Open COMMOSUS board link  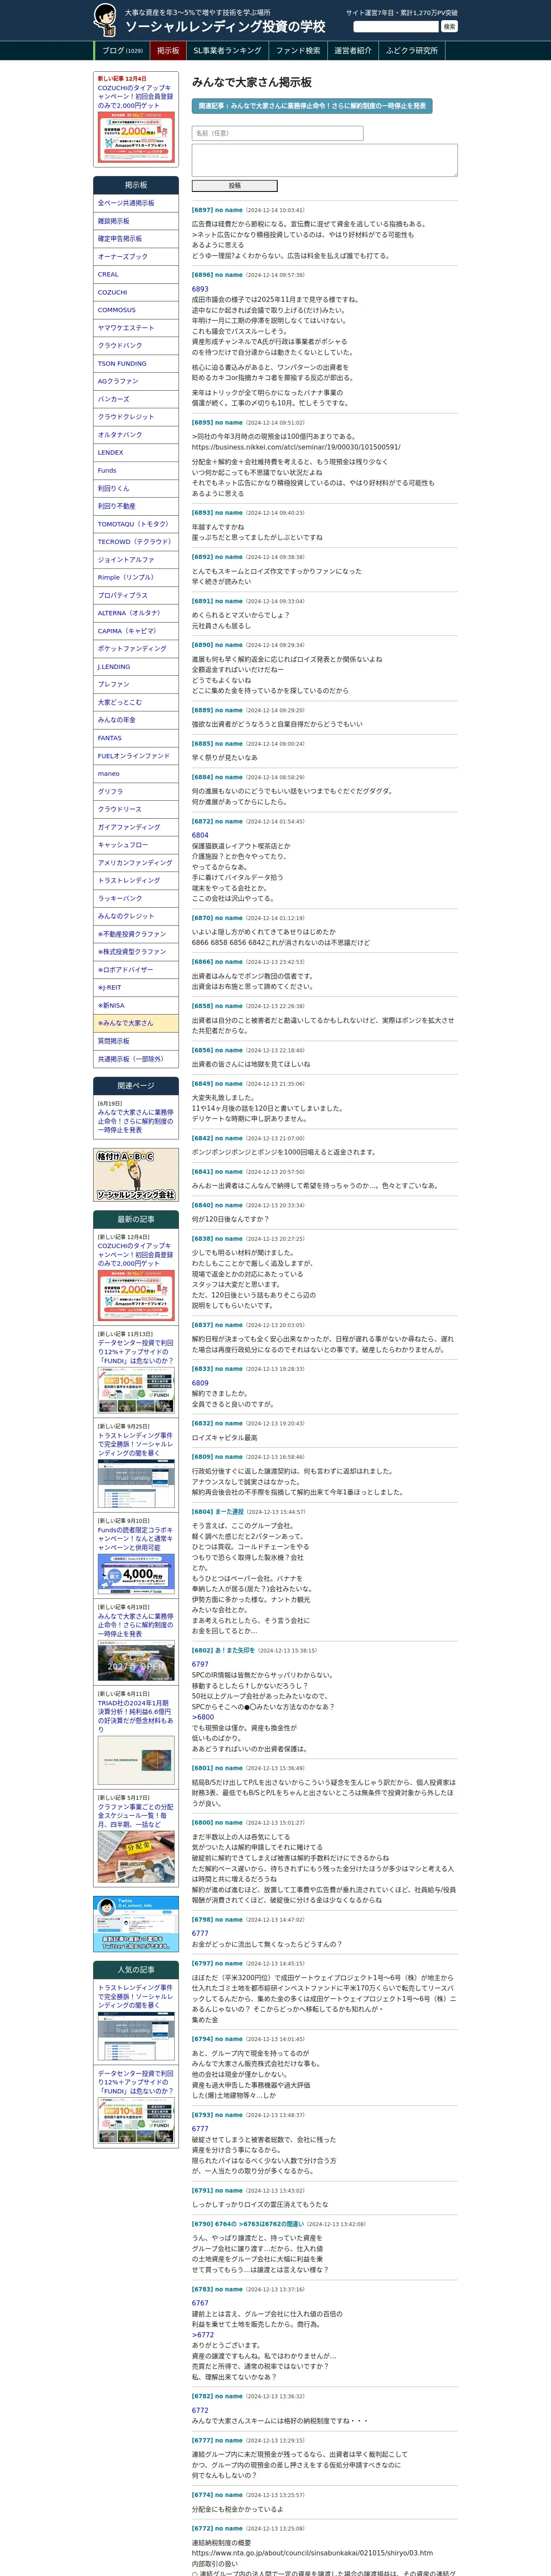(136, 310)
